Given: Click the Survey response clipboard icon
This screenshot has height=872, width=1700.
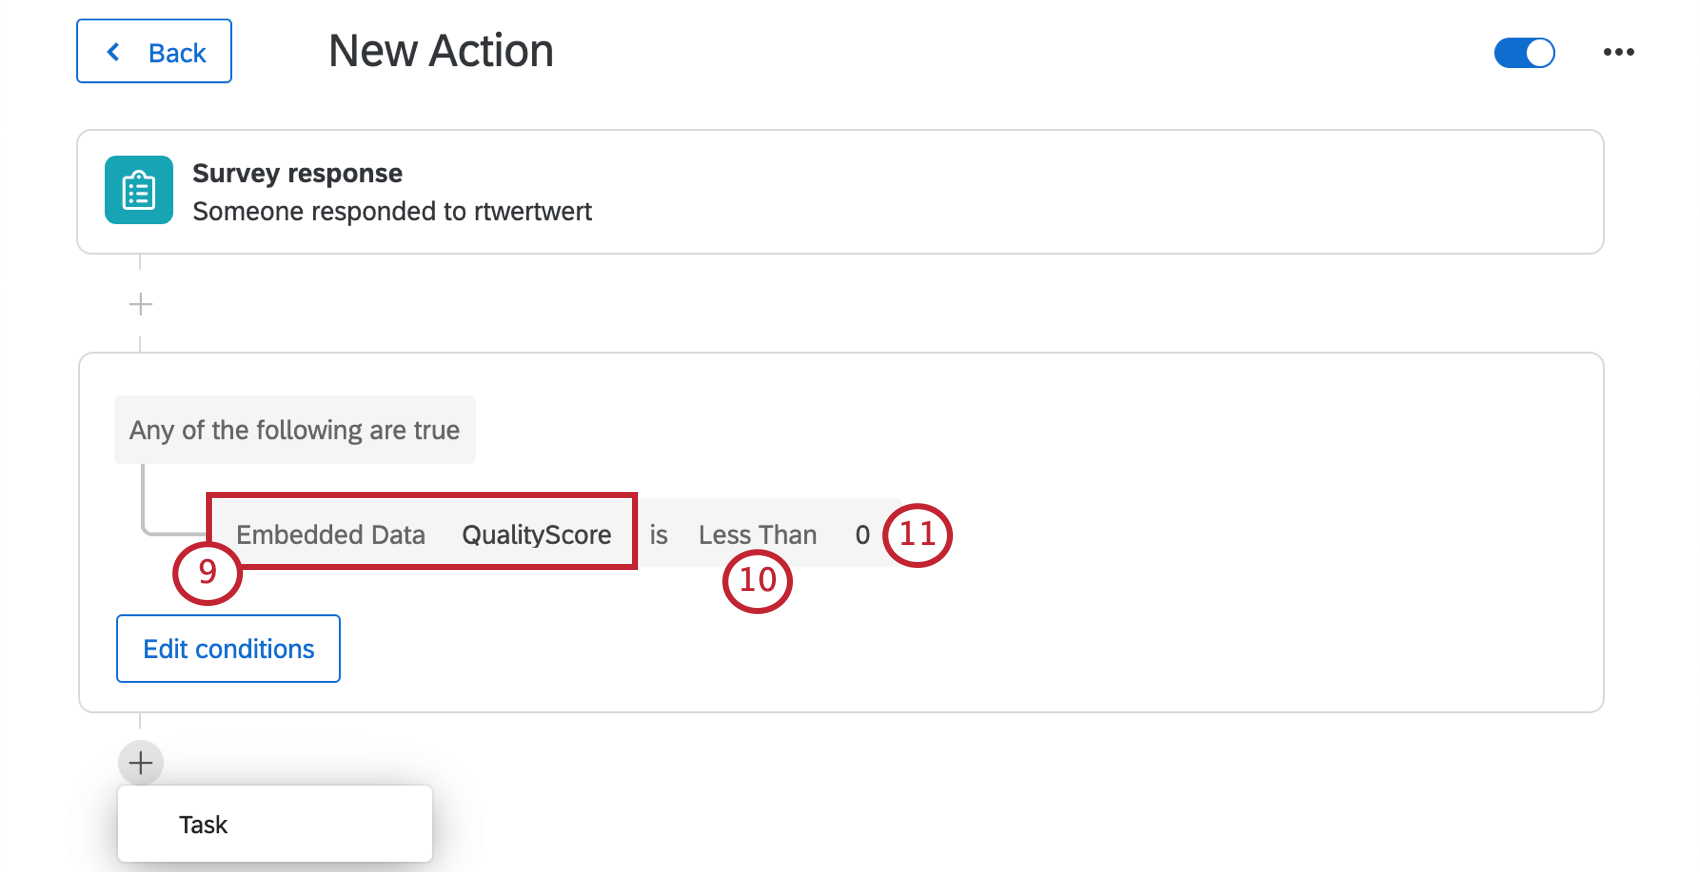Looking at the screenshot, I should point(138,190).
